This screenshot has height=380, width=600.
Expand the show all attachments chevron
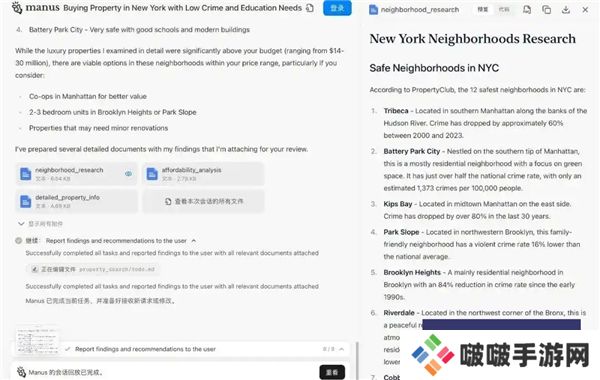21,223
